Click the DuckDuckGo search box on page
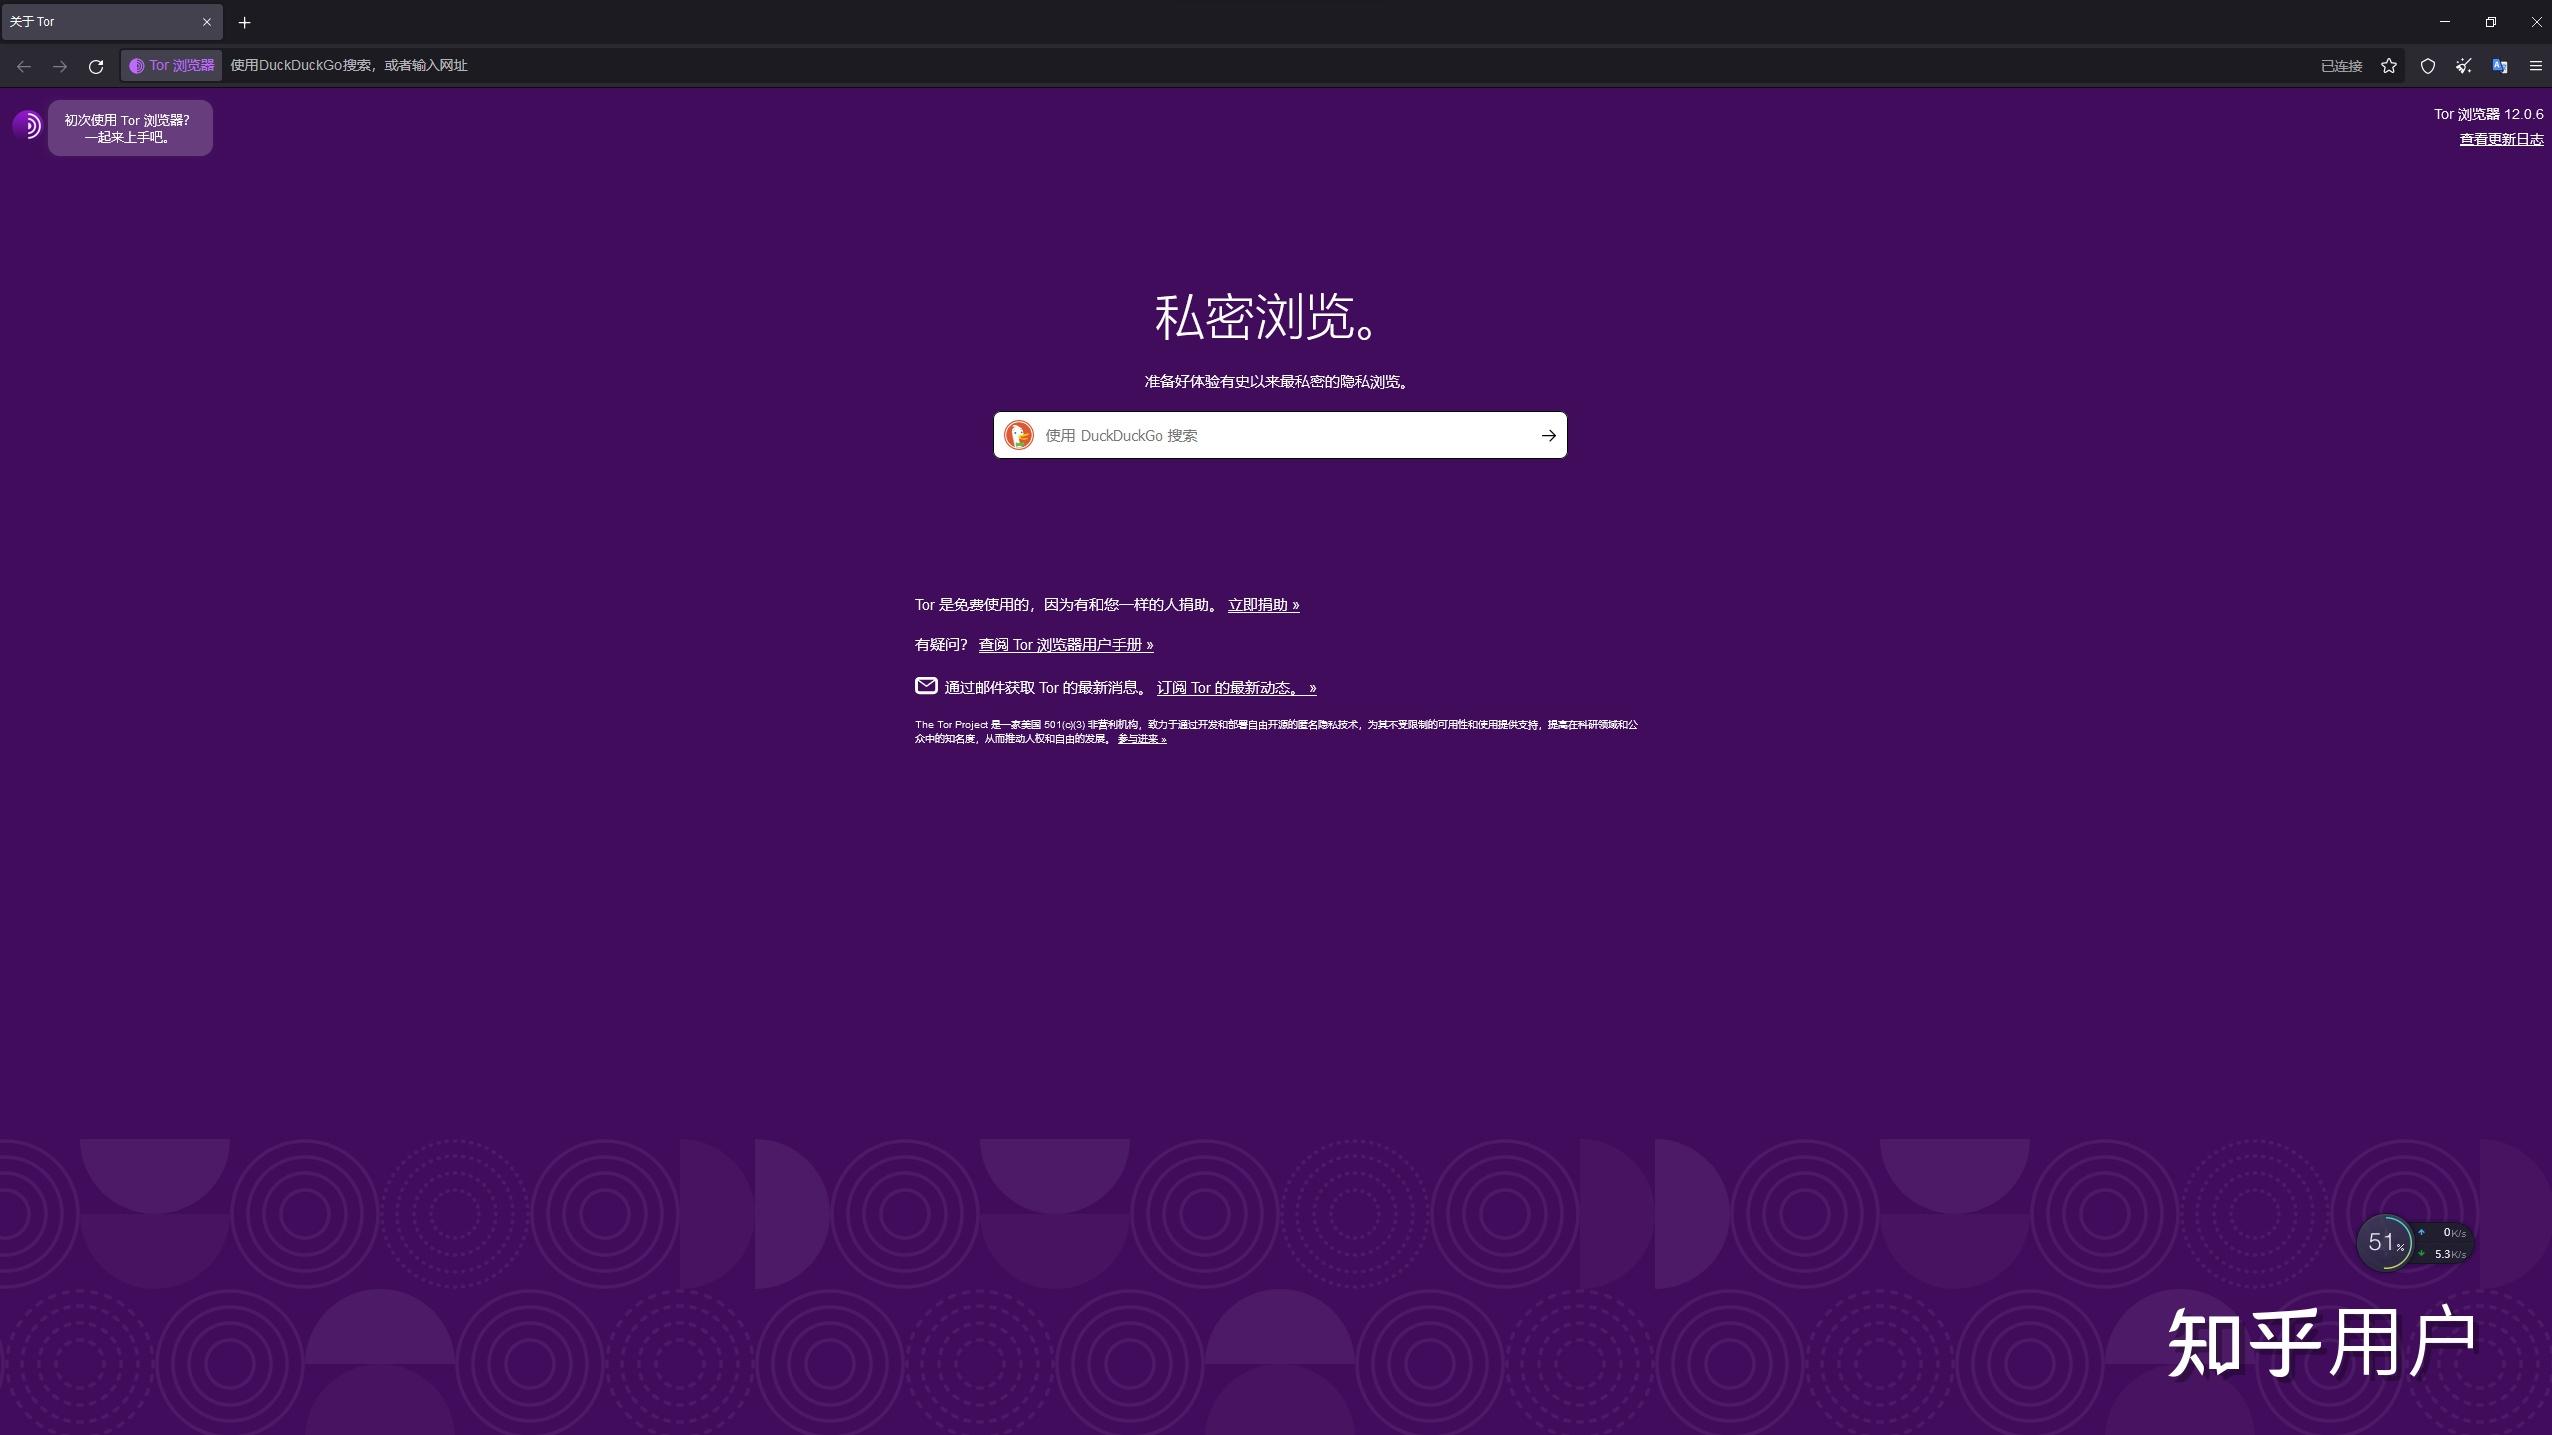 point(1279,435)
